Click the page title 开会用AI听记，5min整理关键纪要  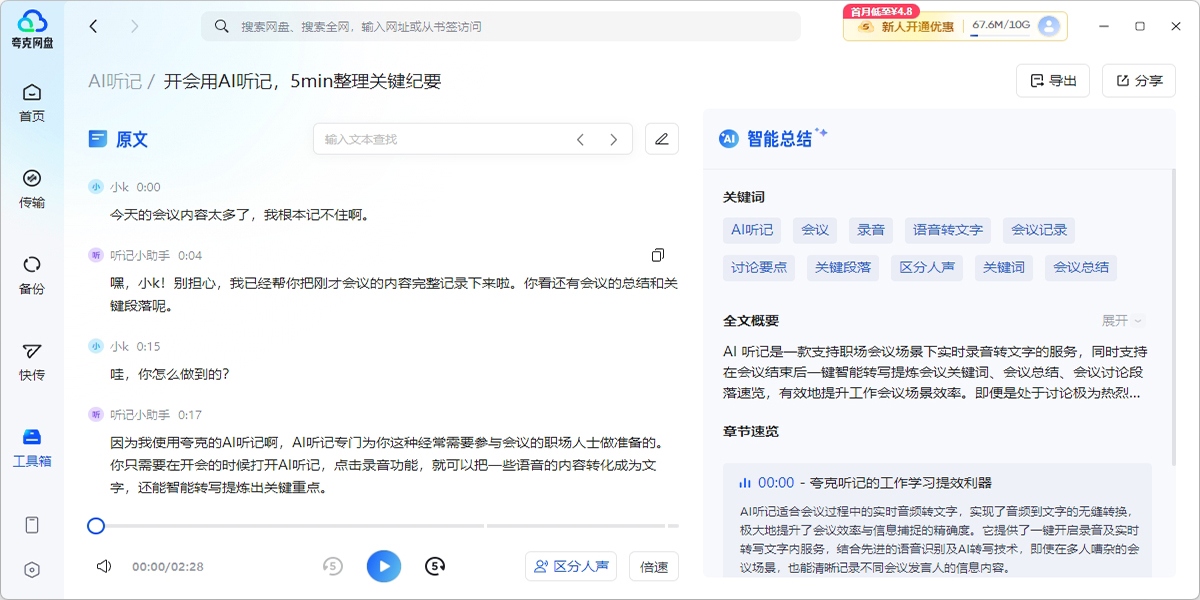[x=302, y=81]
